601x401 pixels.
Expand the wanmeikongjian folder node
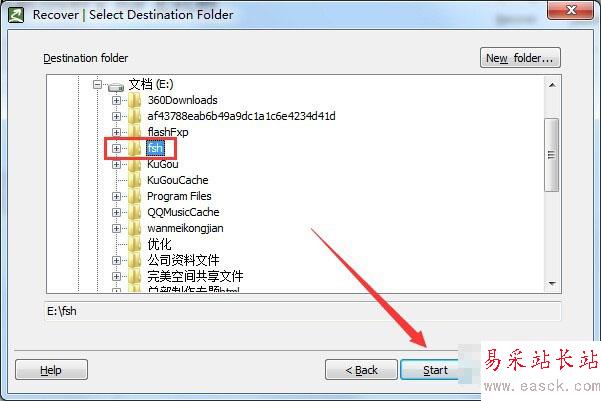[116, 228]
